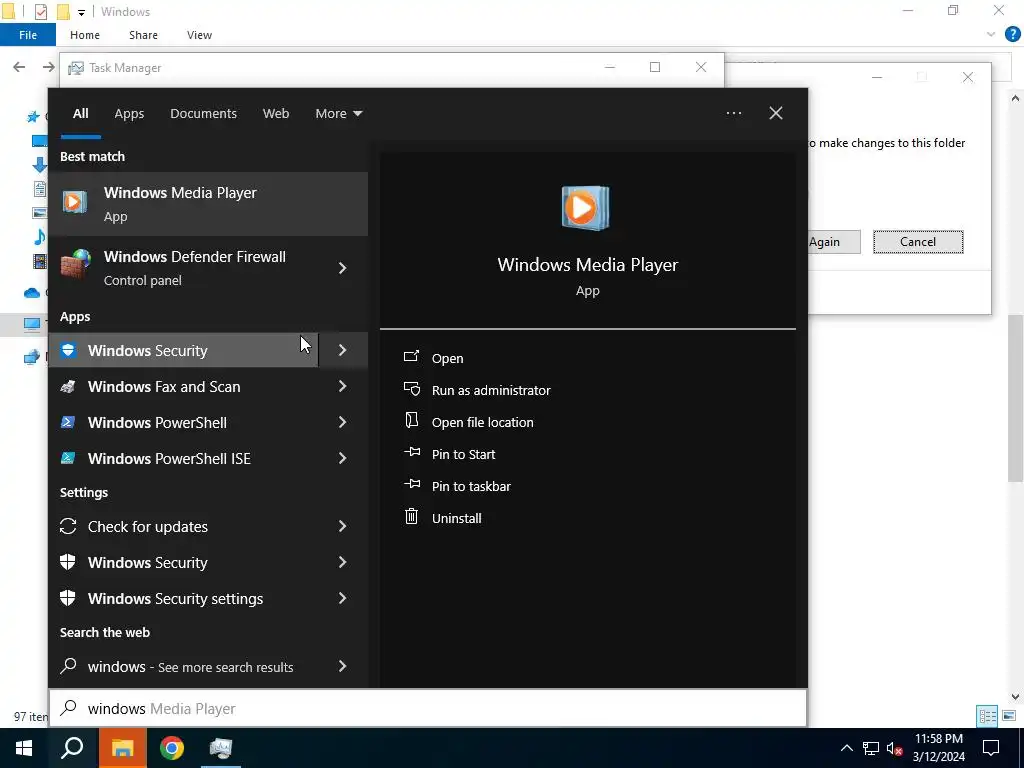Click the Windows PowerShell ISE icon

(x=68, y=458)
